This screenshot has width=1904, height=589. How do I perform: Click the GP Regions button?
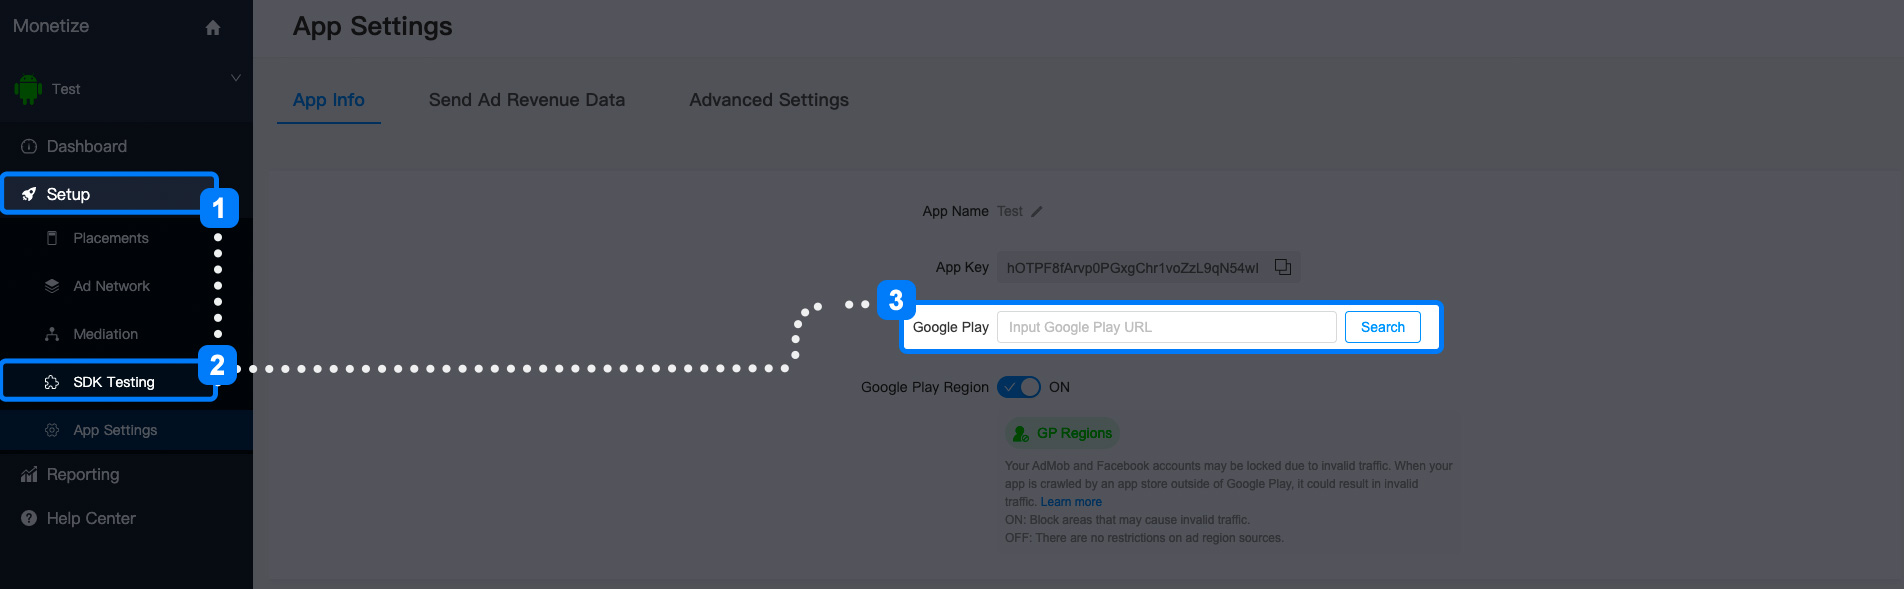(x=1062, y=433)
